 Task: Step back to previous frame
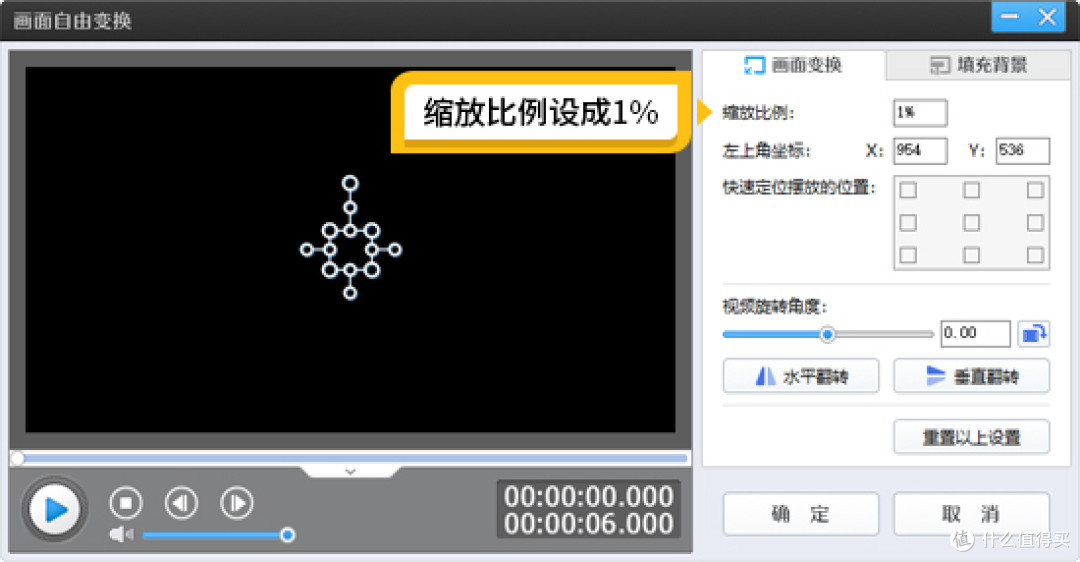tap(181, 503)
